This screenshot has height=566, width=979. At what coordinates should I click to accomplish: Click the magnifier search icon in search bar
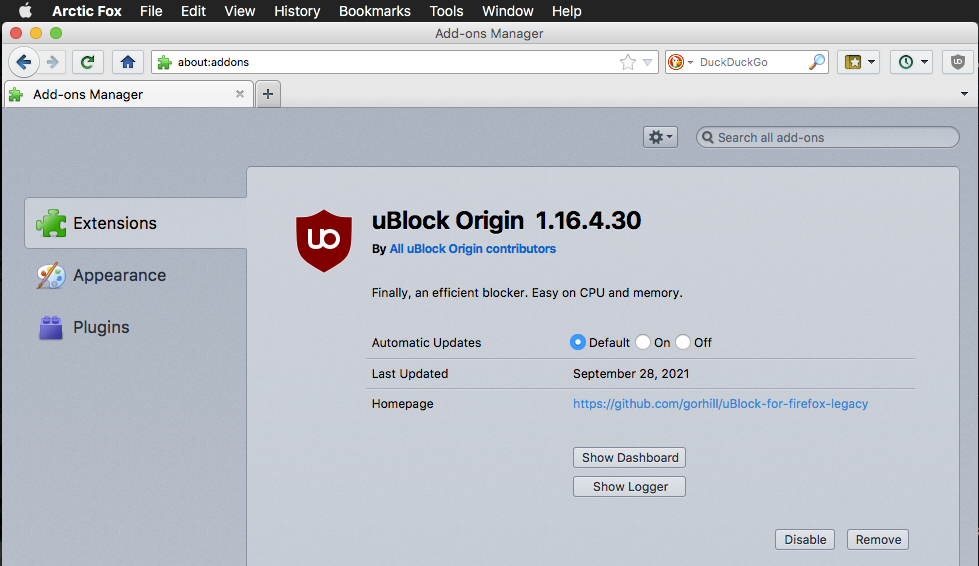816,62
